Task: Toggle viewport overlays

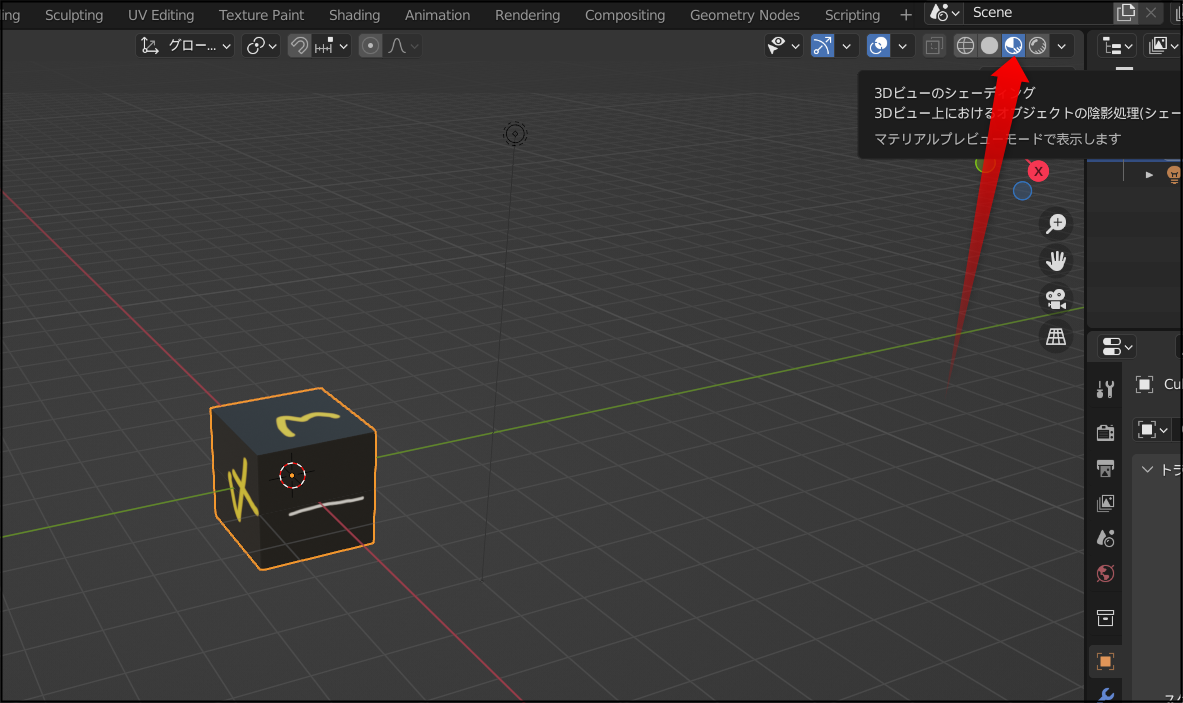Action: 878,46
